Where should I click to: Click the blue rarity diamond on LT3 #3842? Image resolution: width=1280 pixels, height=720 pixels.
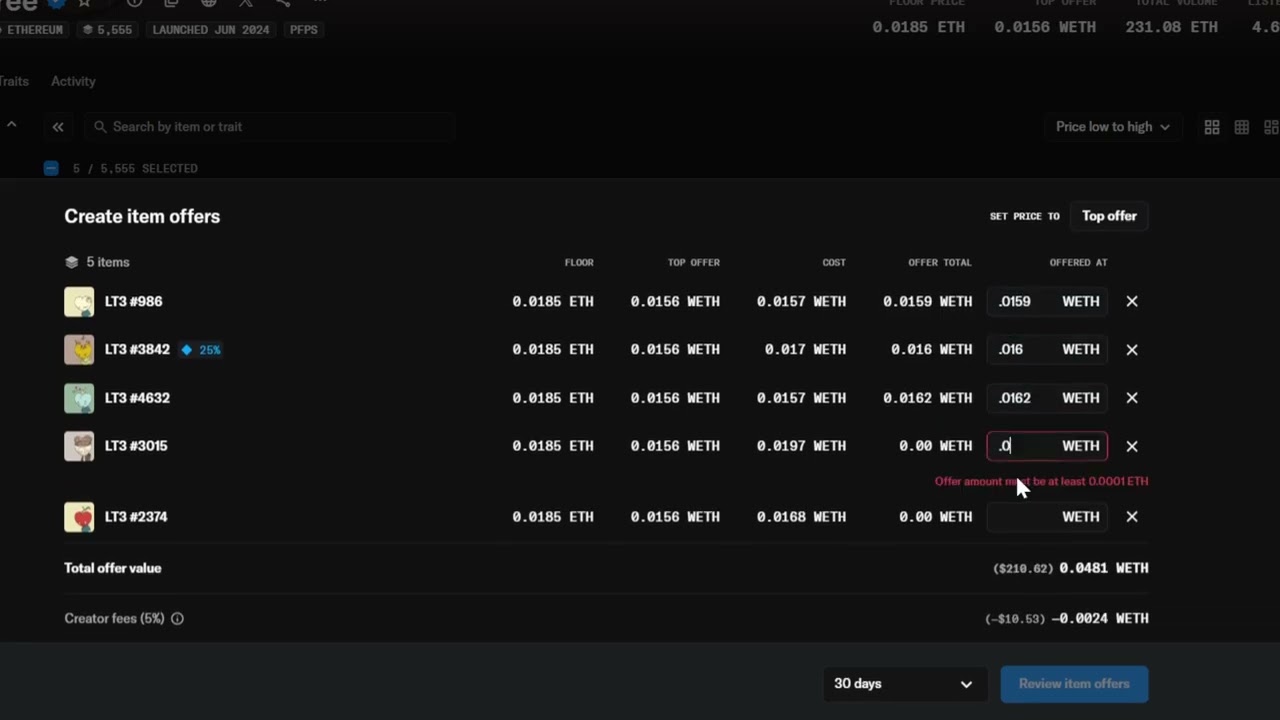click(186, 350)
